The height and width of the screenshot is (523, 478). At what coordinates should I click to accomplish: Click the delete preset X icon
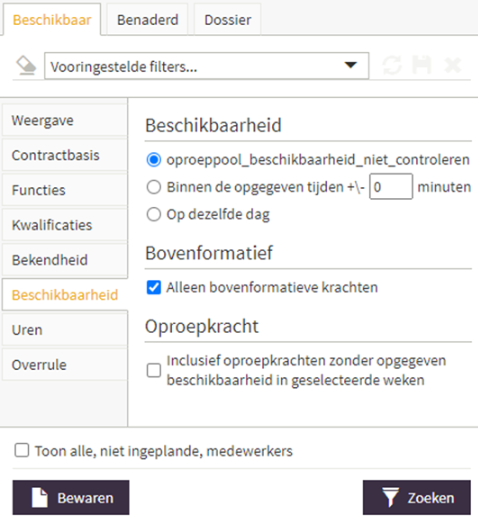[453, 65]
